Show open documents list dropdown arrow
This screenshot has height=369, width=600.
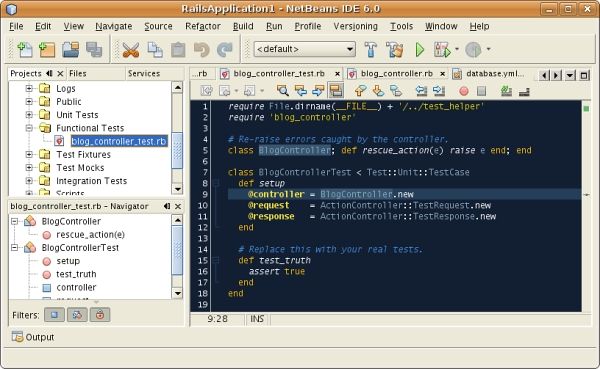570,75
